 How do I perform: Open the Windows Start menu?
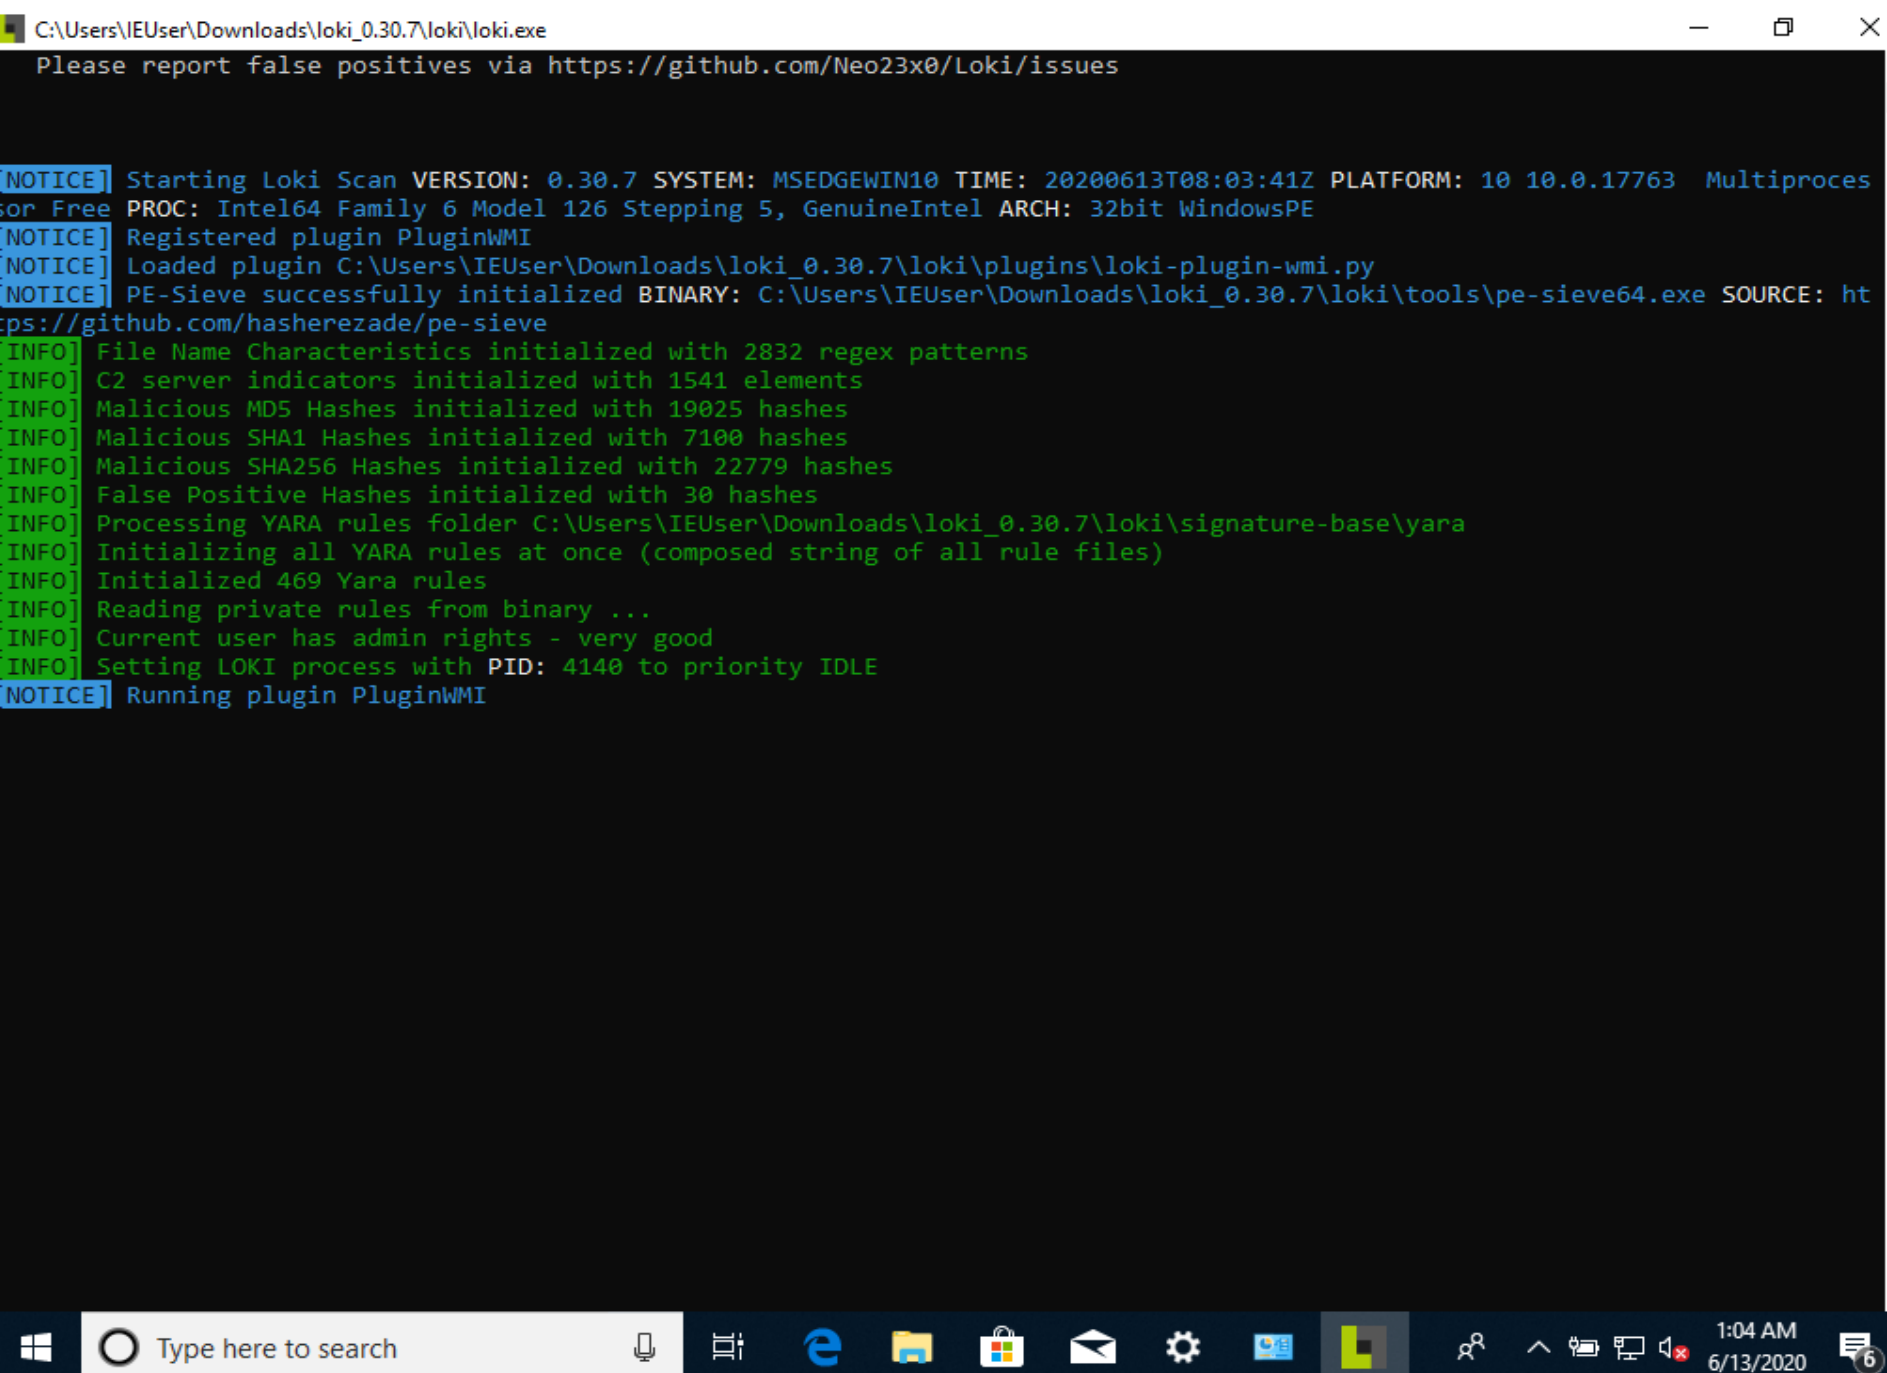(x=36, y=1347)
